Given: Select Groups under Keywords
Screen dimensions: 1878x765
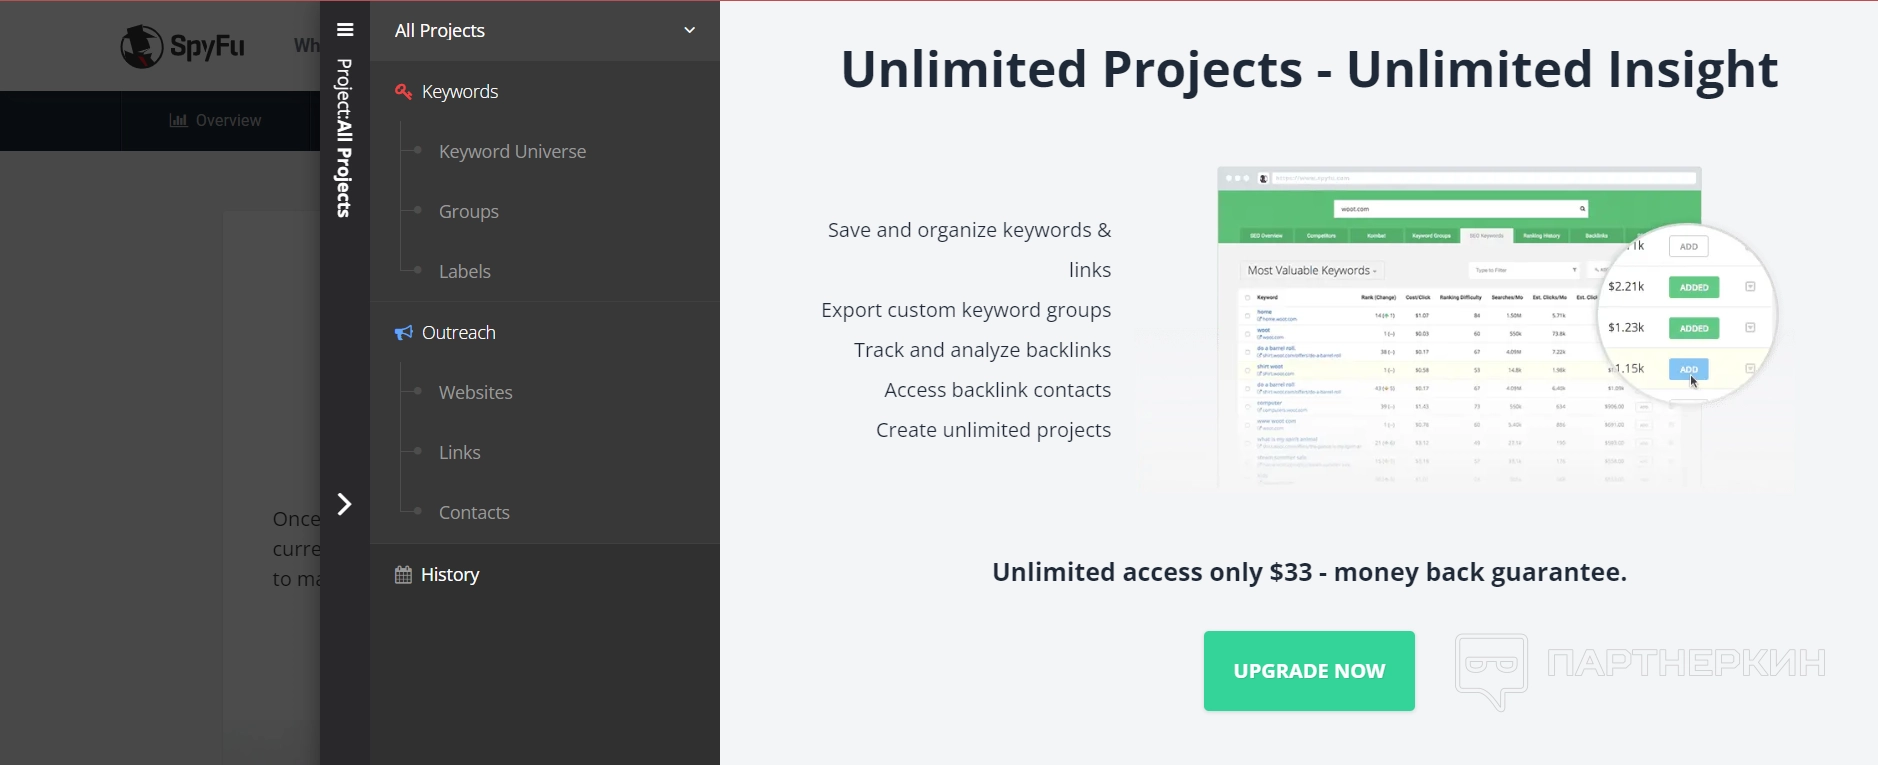Looking at the screenshot, I should pyautogui.click(x=468, y=212).
